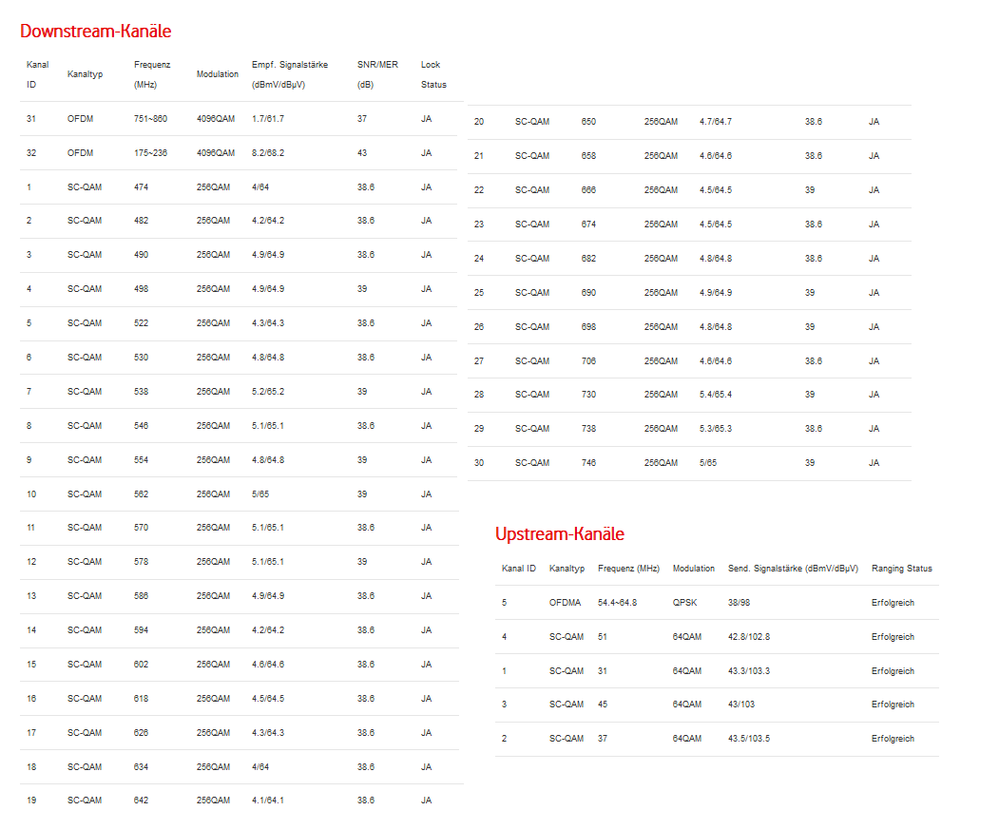Viewport: 999px width, 814px height.
Task: Select signal value 5.2/65.2
Action: 268,392
